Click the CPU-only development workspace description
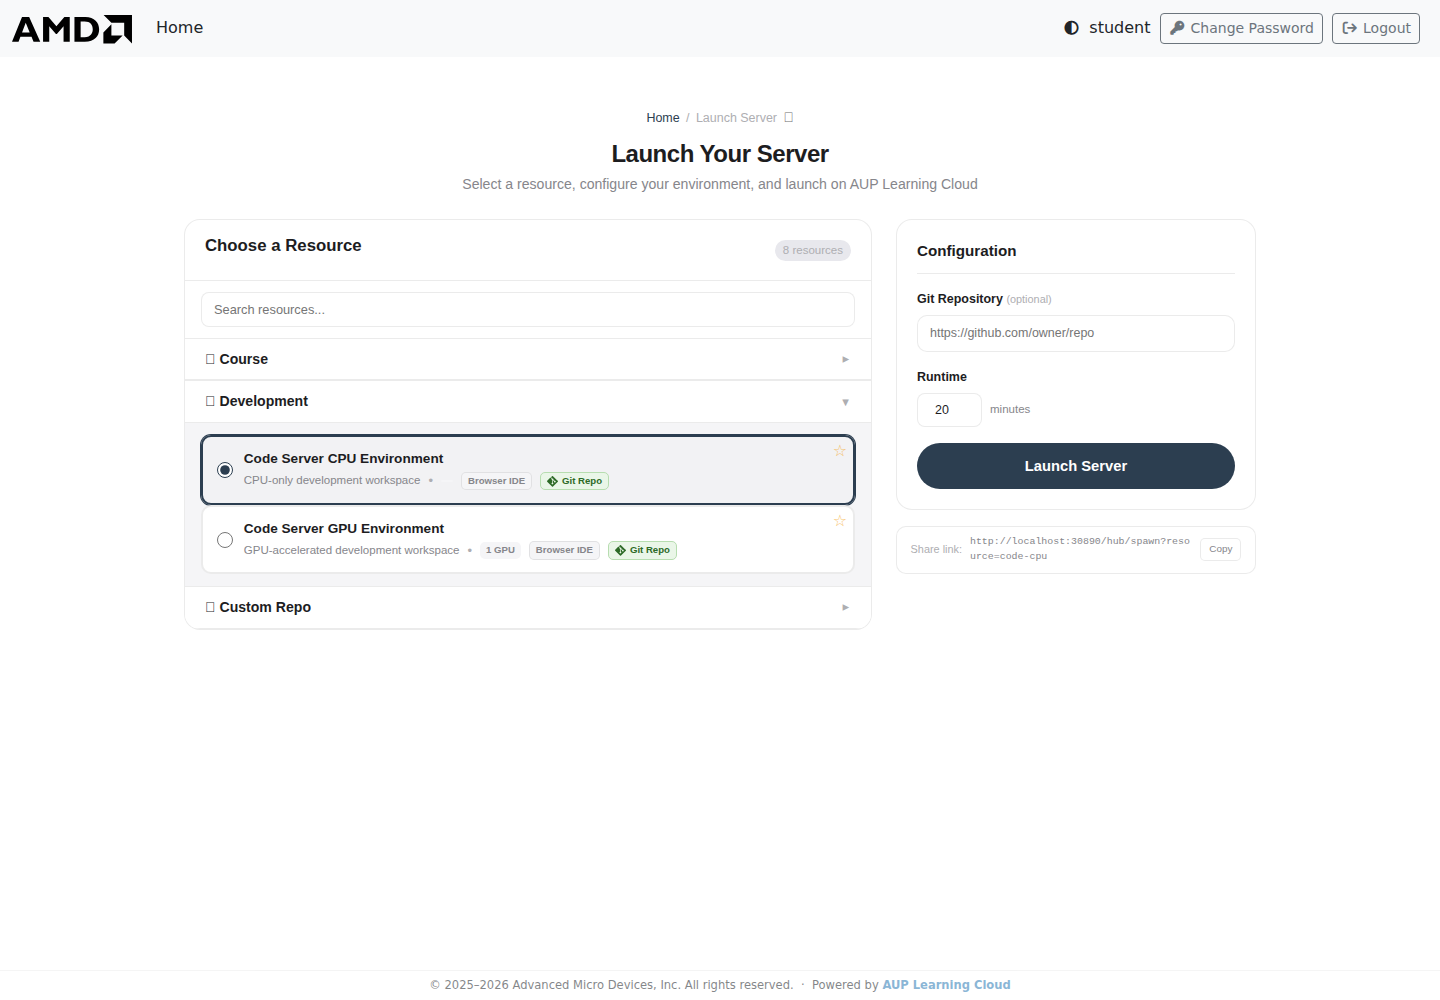This screenshot has width=1440, height=1000. pos(332,481)
